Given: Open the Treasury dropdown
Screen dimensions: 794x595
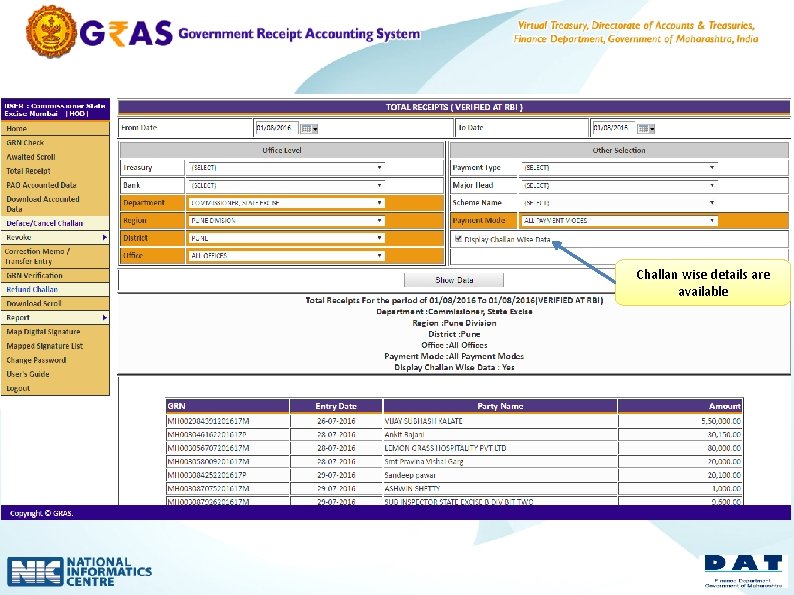Looking at the screenshot, I should pos(286,168).
